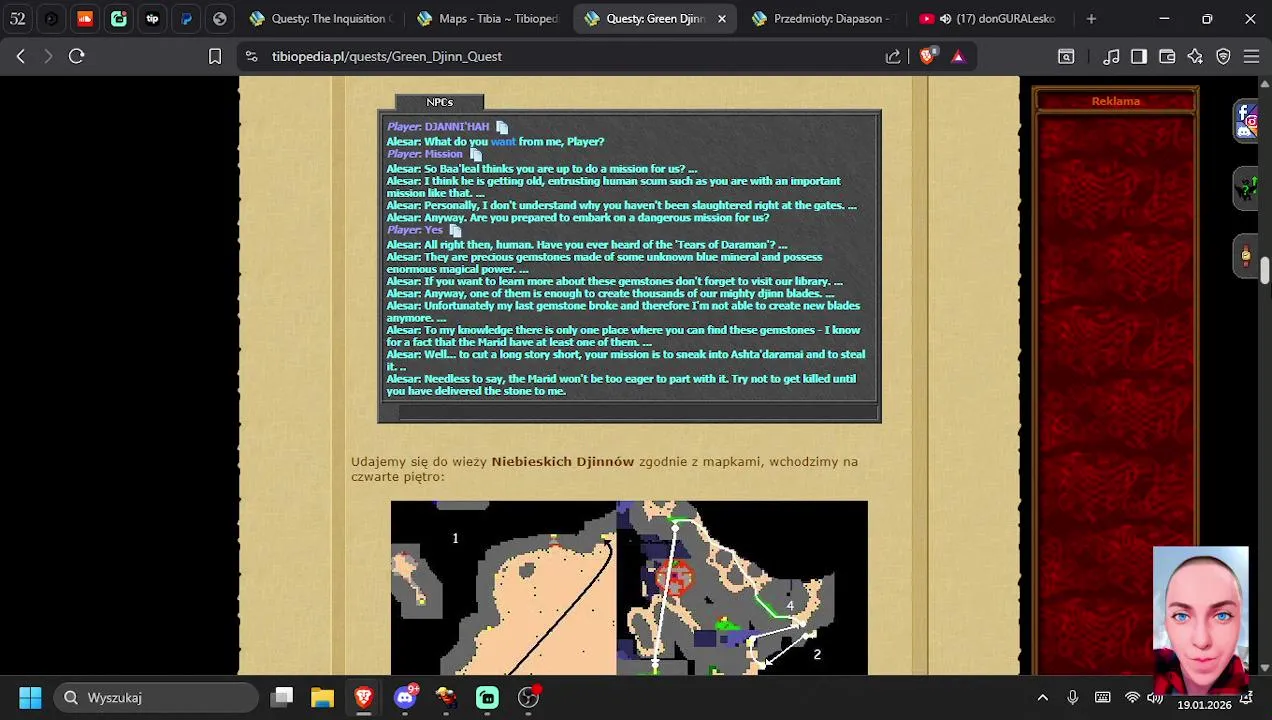
Task: Click the Niebieskich Djinnów bold text
Action: pos(562,461)
